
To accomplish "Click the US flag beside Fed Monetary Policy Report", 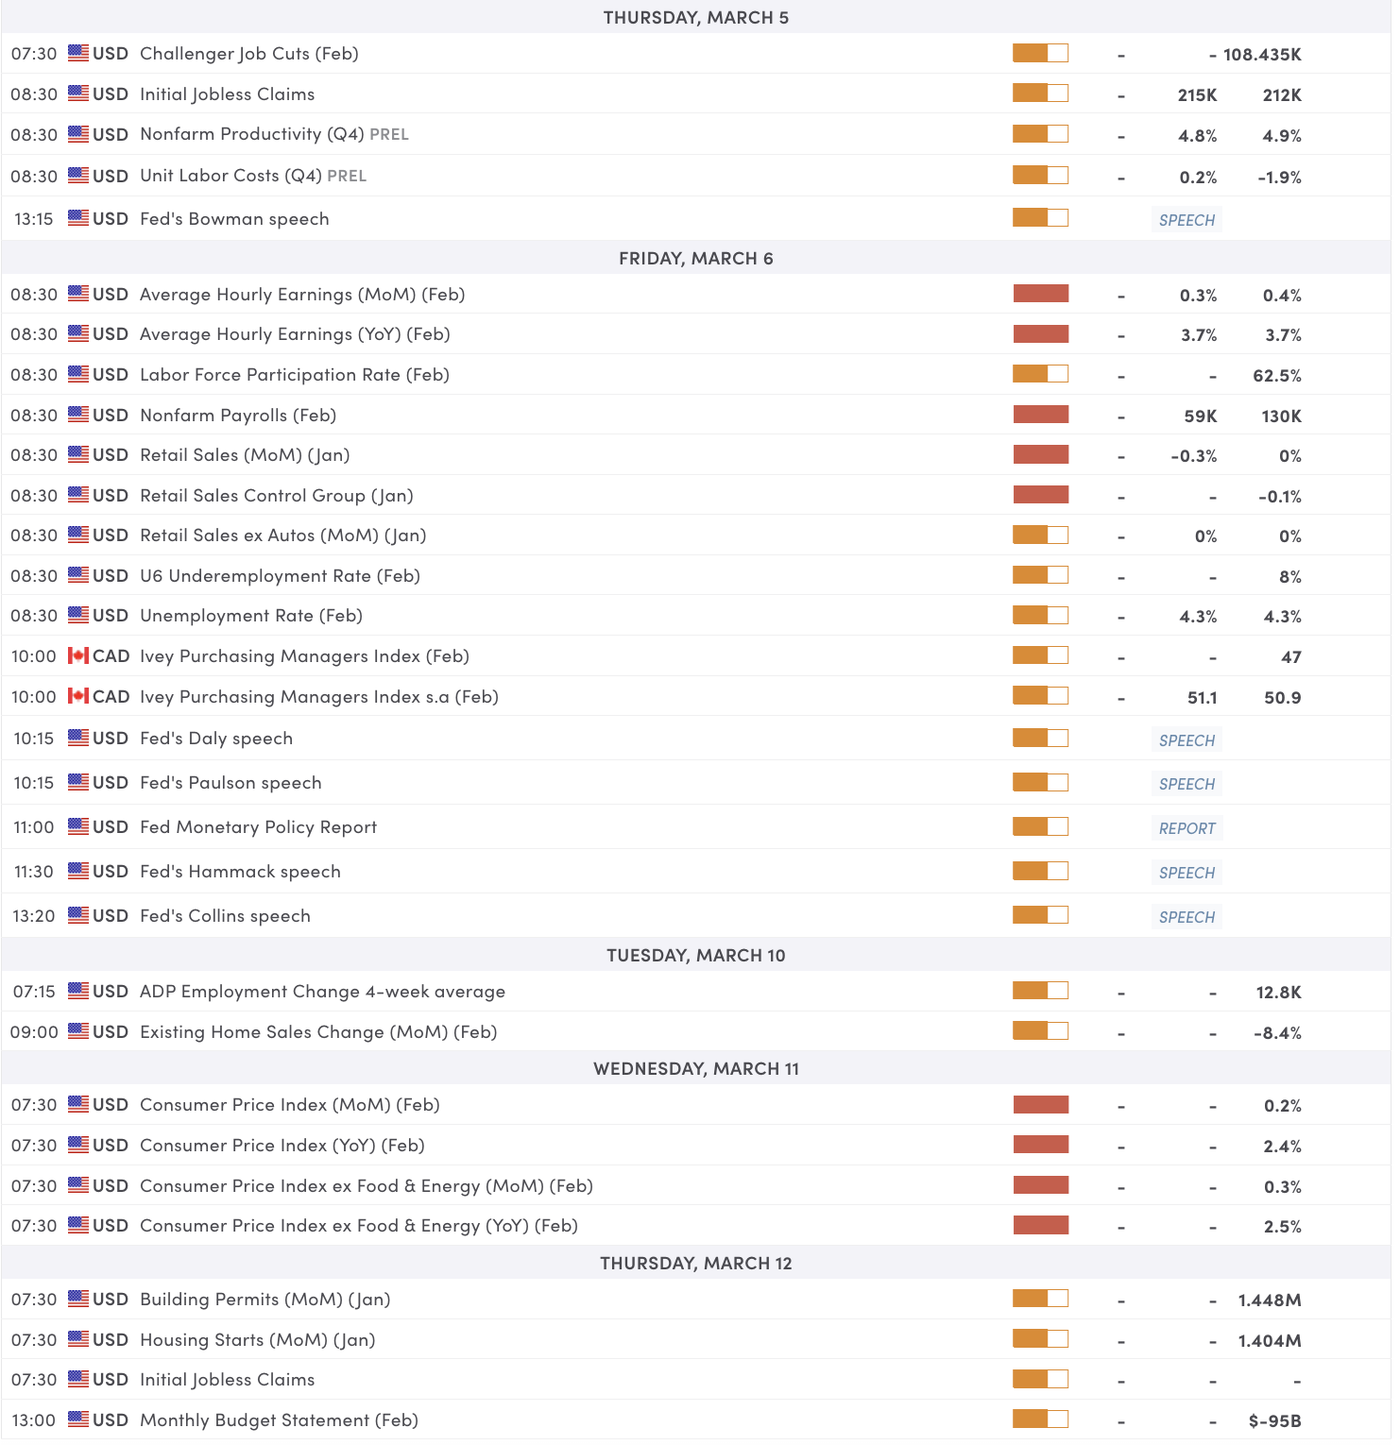I will pos(78,827).
